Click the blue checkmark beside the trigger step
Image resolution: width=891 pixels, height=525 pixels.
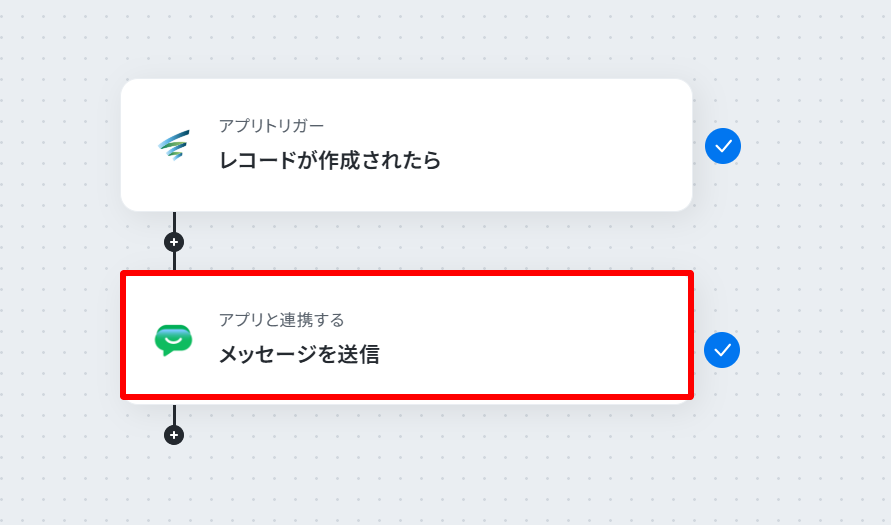pyautogui.click(x=723, y=146)
